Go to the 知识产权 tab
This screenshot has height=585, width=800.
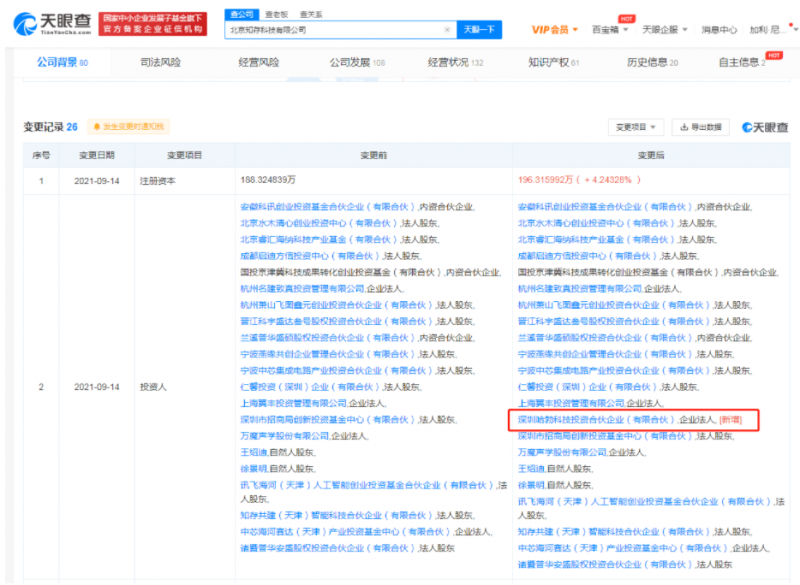click(x=552, y=62)
